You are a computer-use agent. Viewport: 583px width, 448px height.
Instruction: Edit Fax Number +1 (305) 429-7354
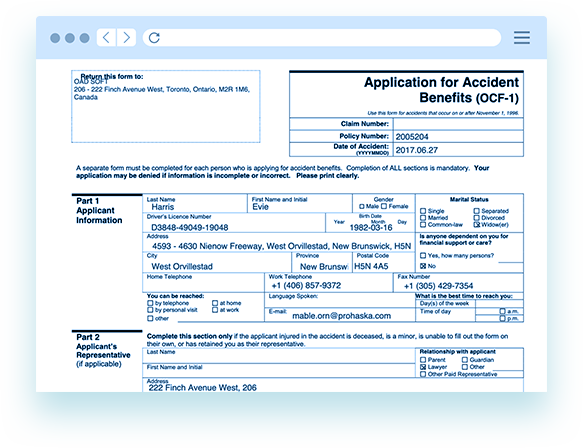pyautogui.click(x=458, y=283)
